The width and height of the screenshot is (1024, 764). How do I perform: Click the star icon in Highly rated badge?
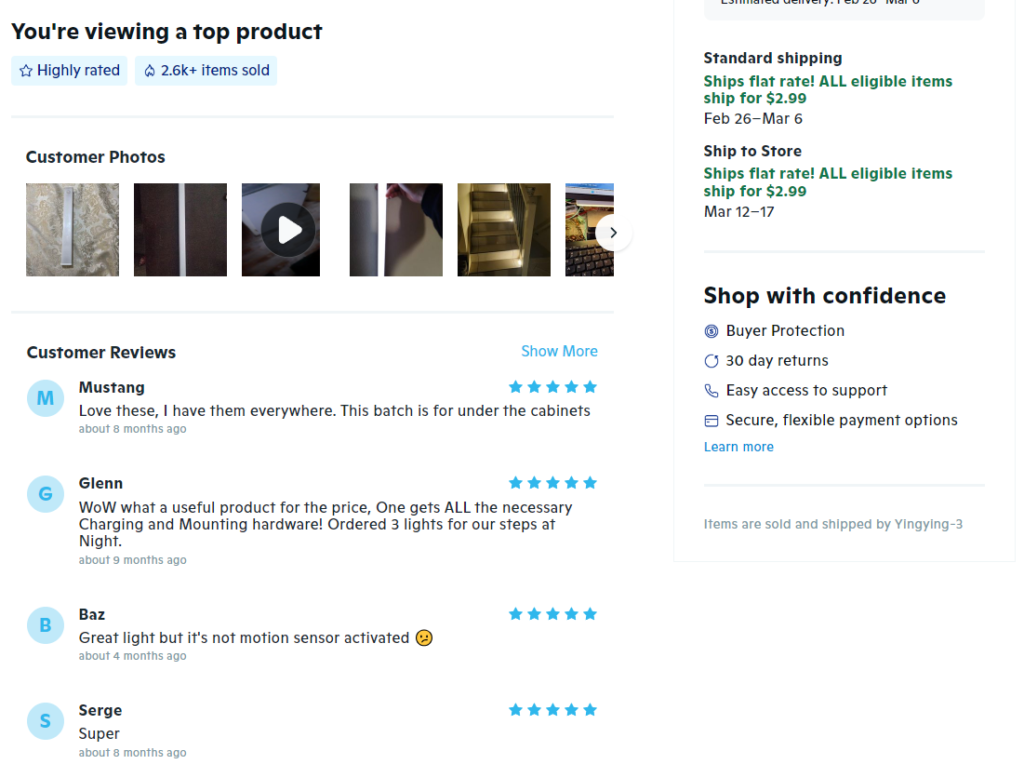pos(26,71)
